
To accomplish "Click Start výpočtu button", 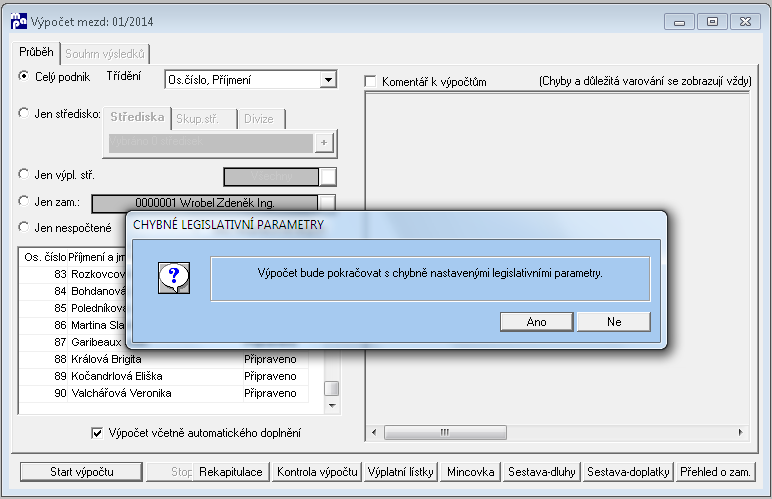I will (82, 472).
